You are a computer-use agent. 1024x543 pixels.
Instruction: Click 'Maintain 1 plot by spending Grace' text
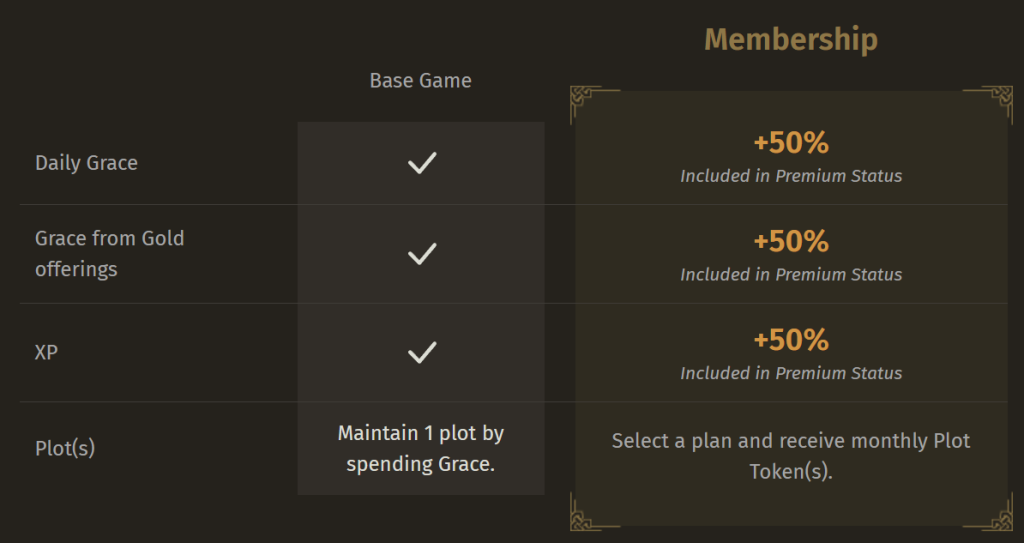click(421, 448)
